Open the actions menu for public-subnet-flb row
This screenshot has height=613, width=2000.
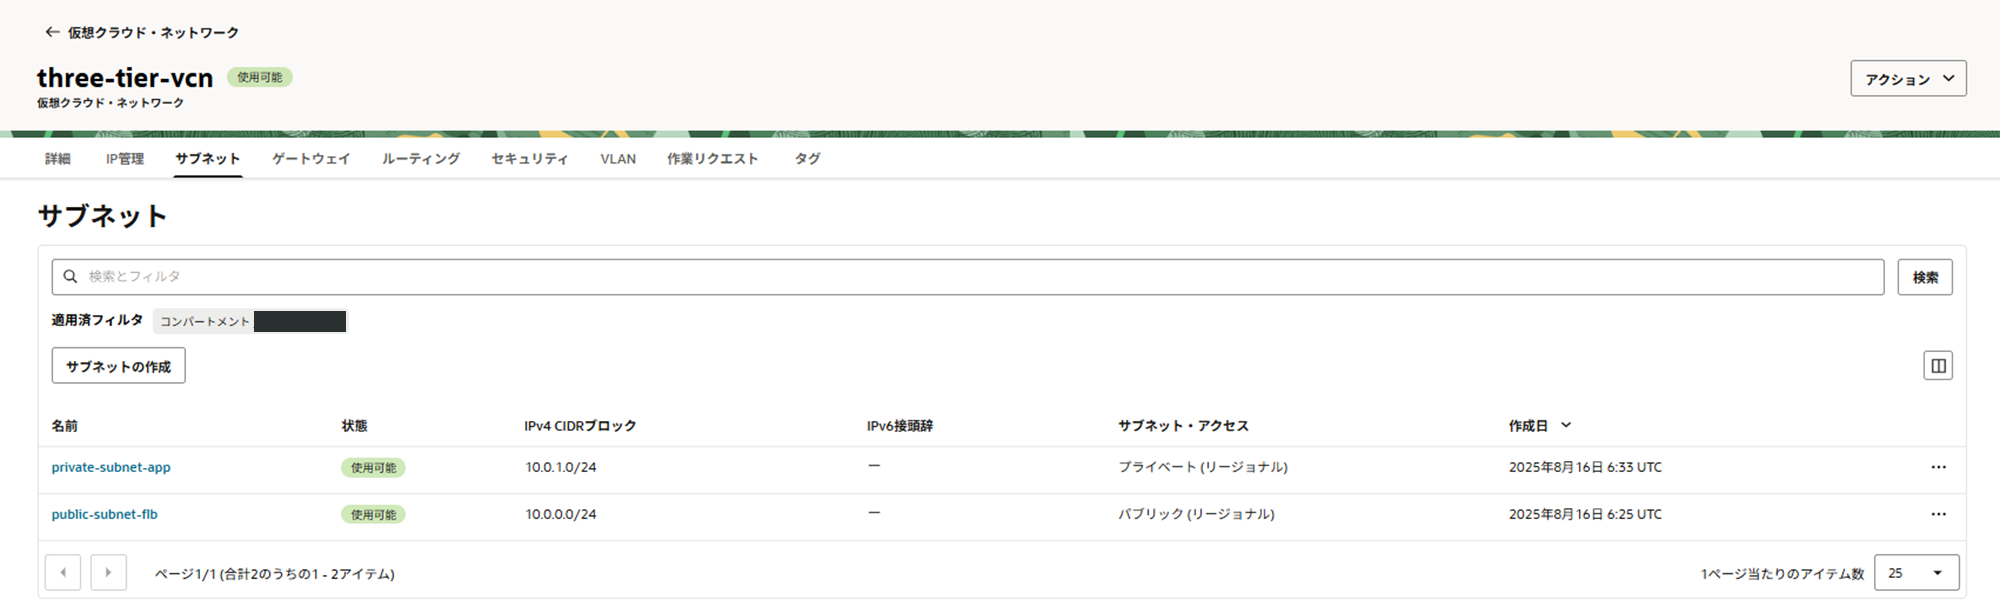(1938, 515)
